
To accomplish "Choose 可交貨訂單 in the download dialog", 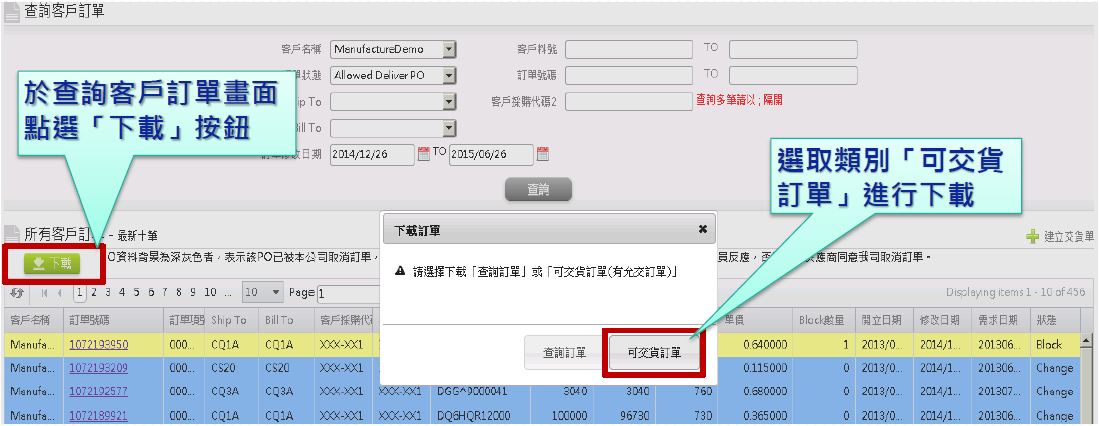I will click(x=654, y=353).
